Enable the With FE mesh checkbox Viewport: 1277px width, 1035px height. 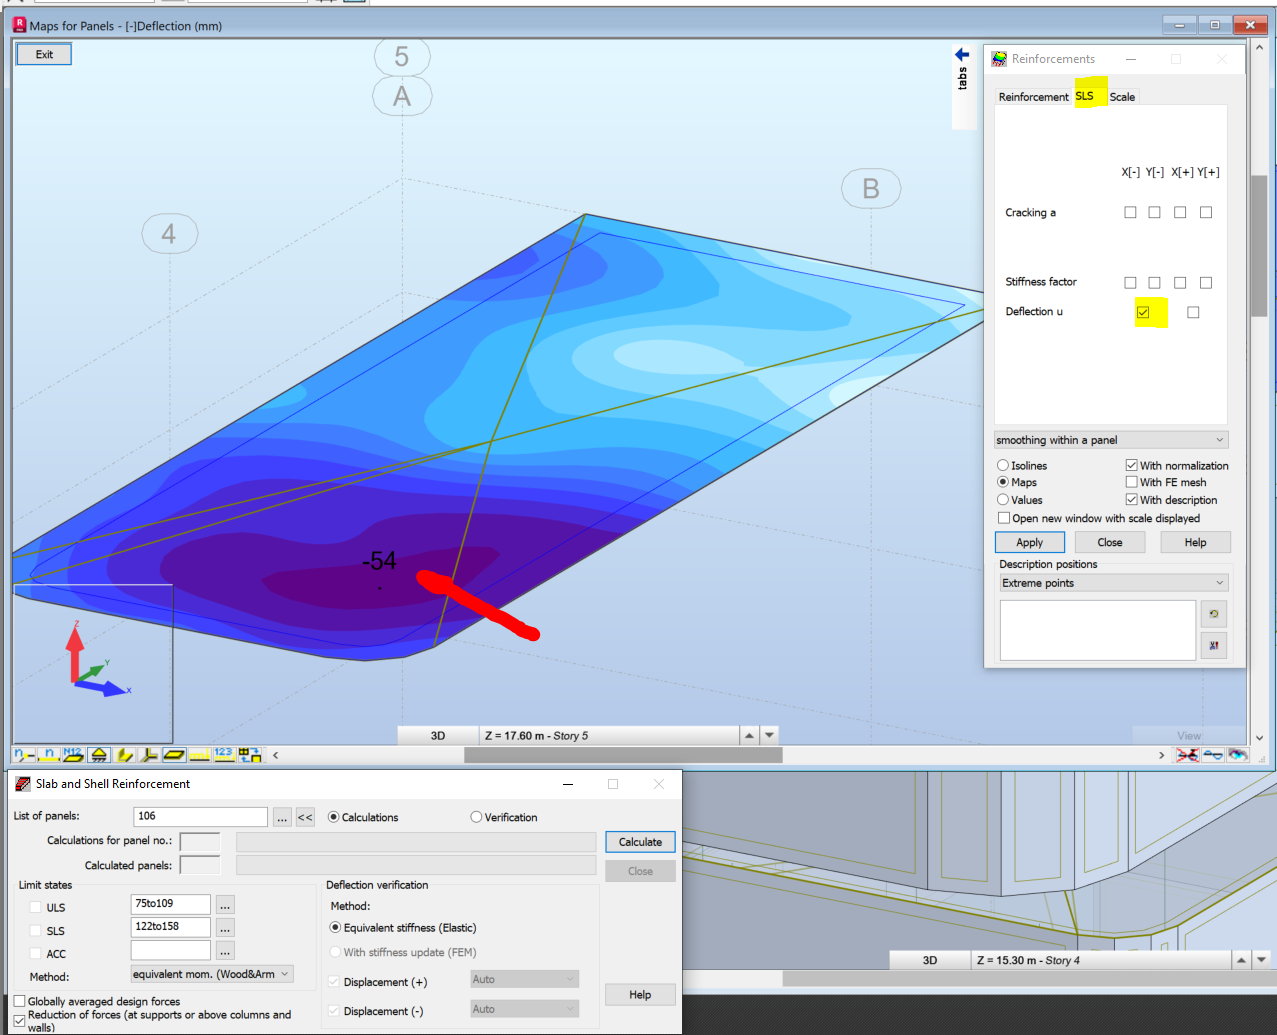1132,482
